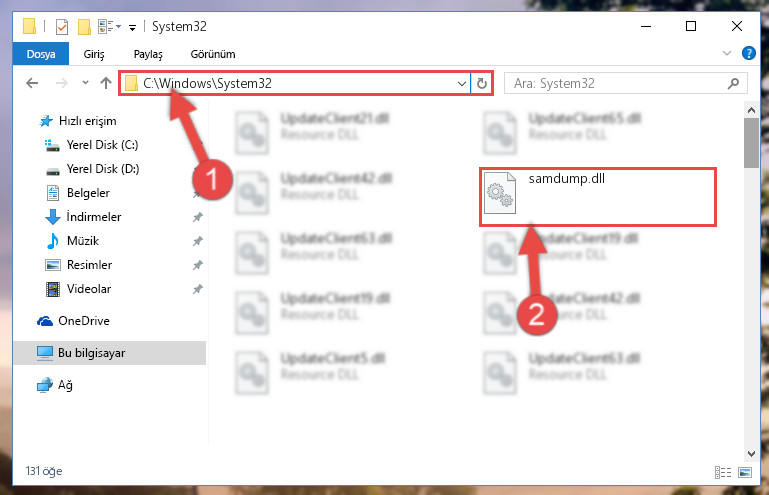Switch to the Görünüm tab
The width and height of the screenshot is (769, 495).
click(213, 54)
